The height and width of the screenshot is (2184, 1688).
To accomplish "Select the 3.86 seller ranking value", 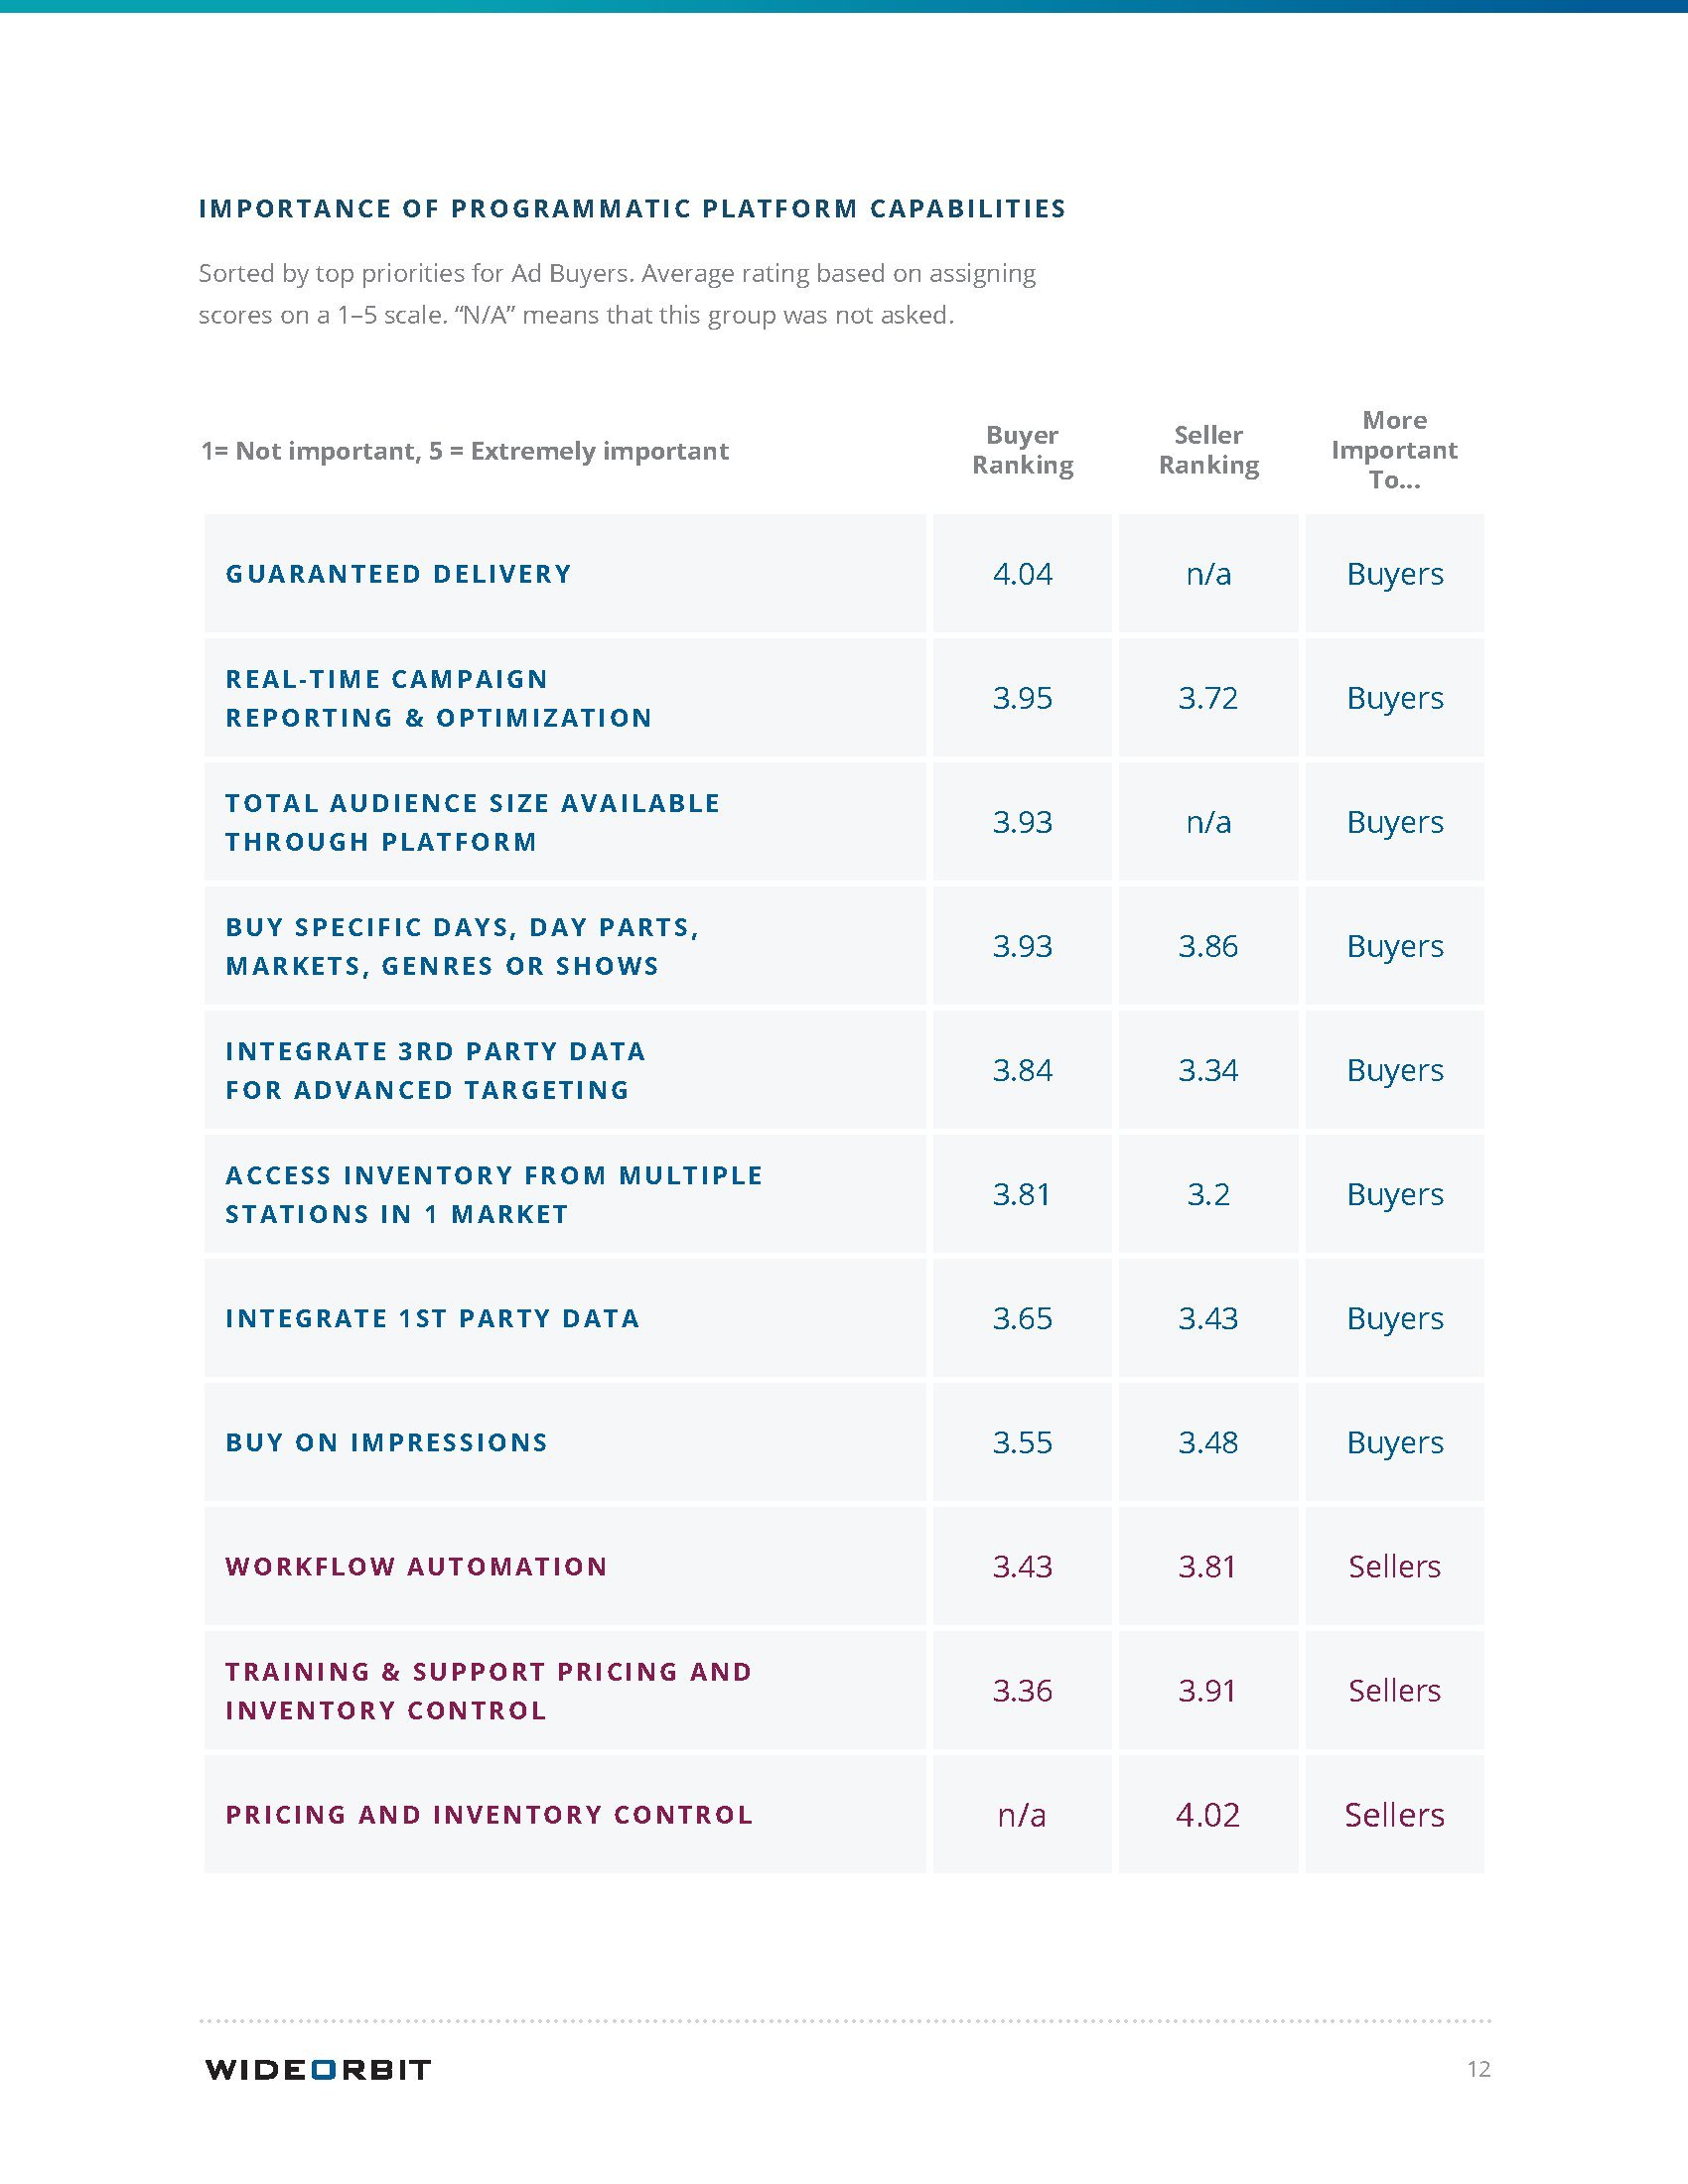I will click(x=1208, y=946).
